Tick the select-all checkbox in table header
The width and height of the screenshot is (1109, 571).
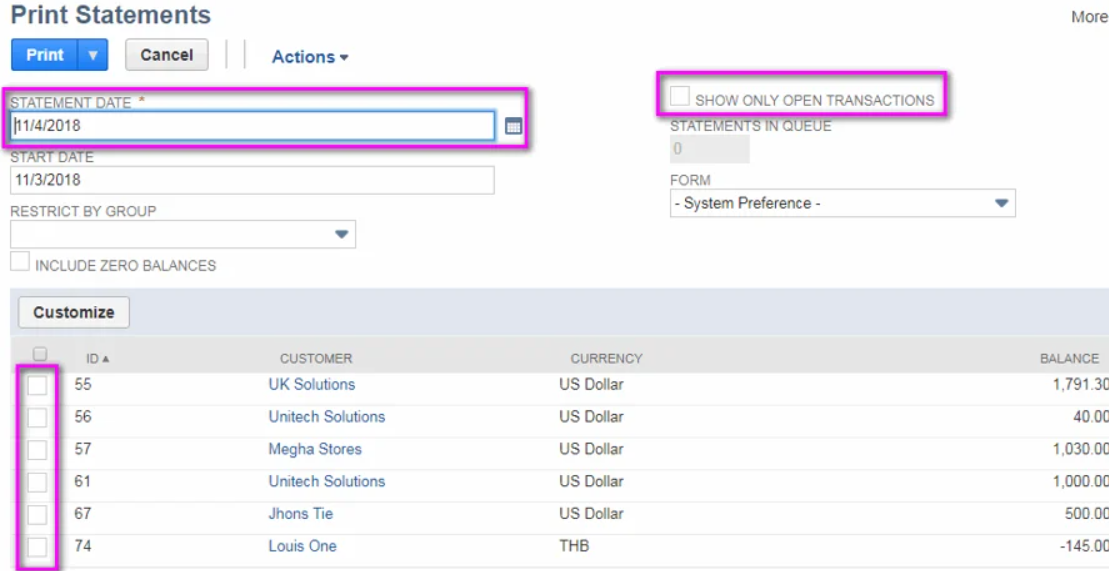pyautogui.click(x=40, y=354)
